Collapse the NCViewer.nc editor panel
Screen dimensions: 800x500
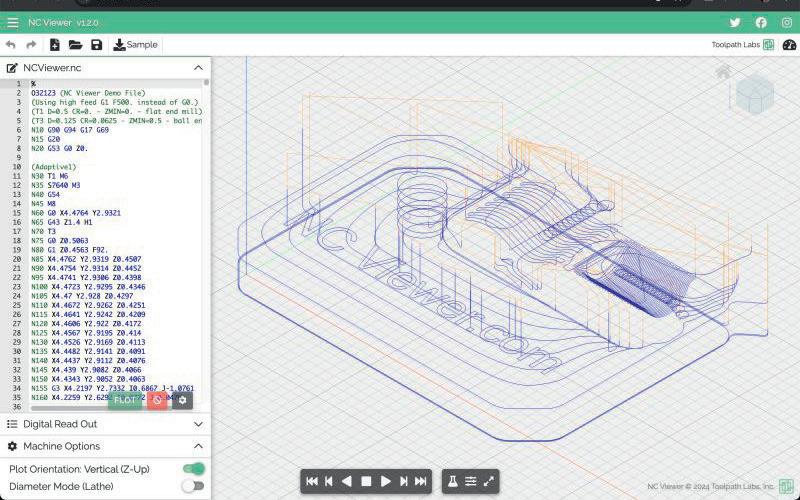coord(198,68)
